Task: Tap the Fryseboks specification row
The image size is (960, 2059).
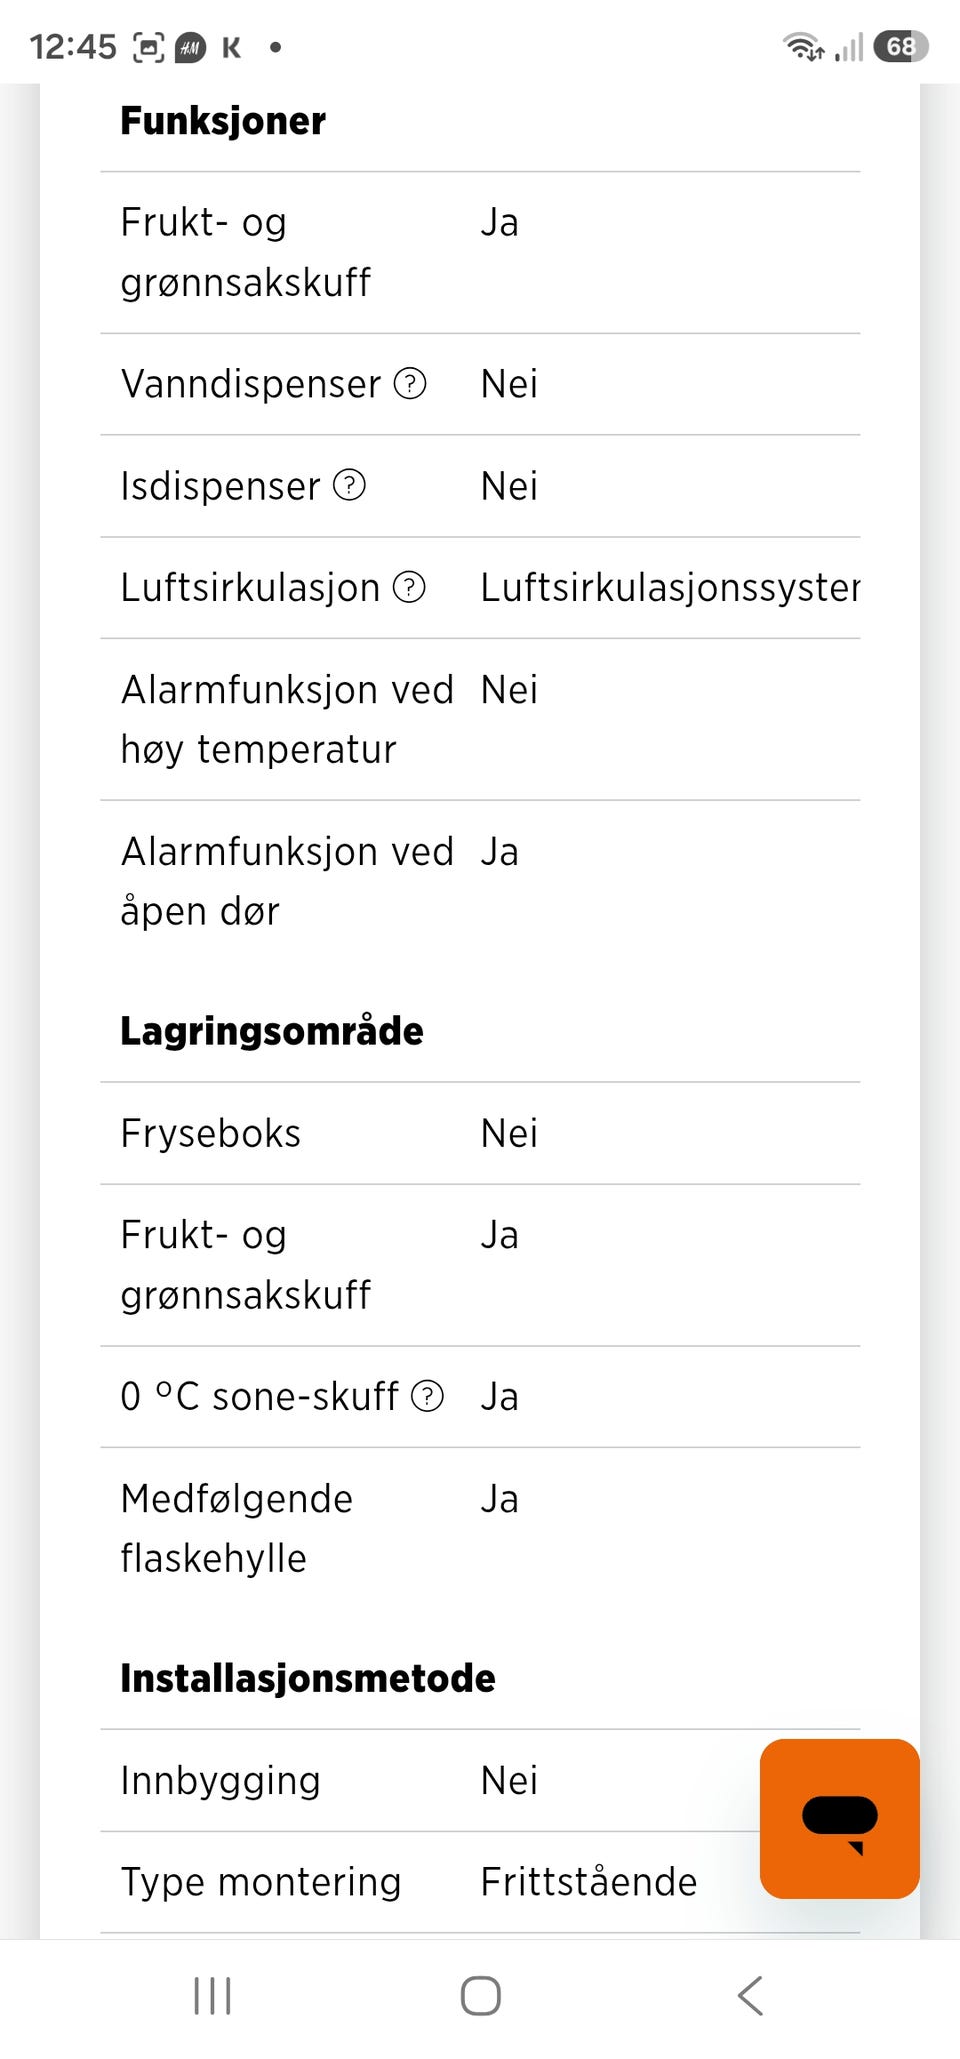Action: click(480, 1133)
